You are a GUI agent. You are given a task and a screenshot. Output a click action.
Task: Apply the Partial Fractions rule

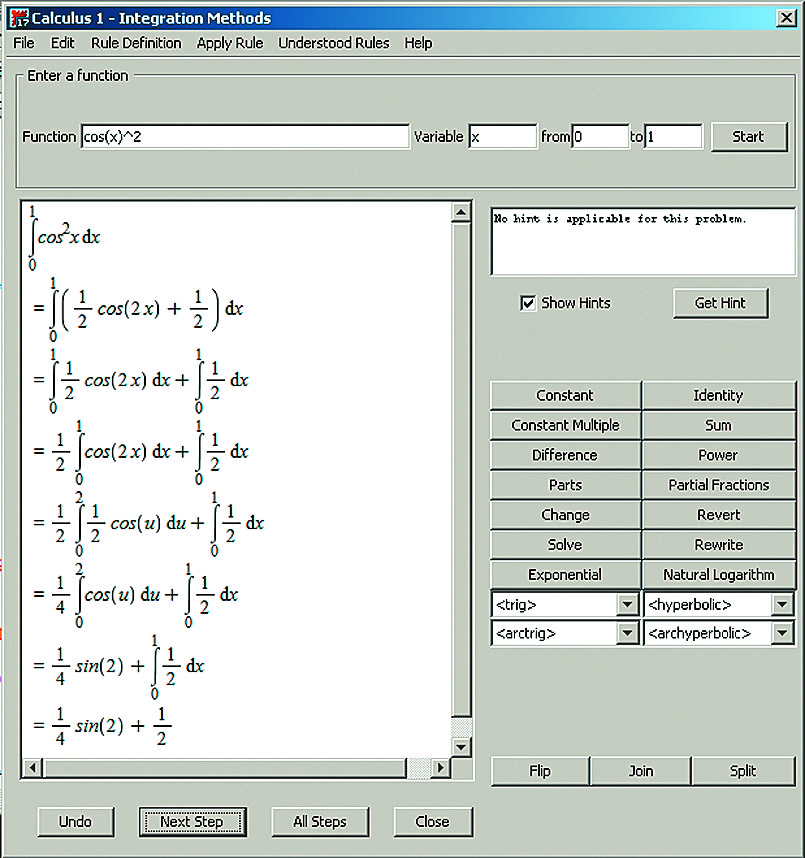[x=718, y=485]
